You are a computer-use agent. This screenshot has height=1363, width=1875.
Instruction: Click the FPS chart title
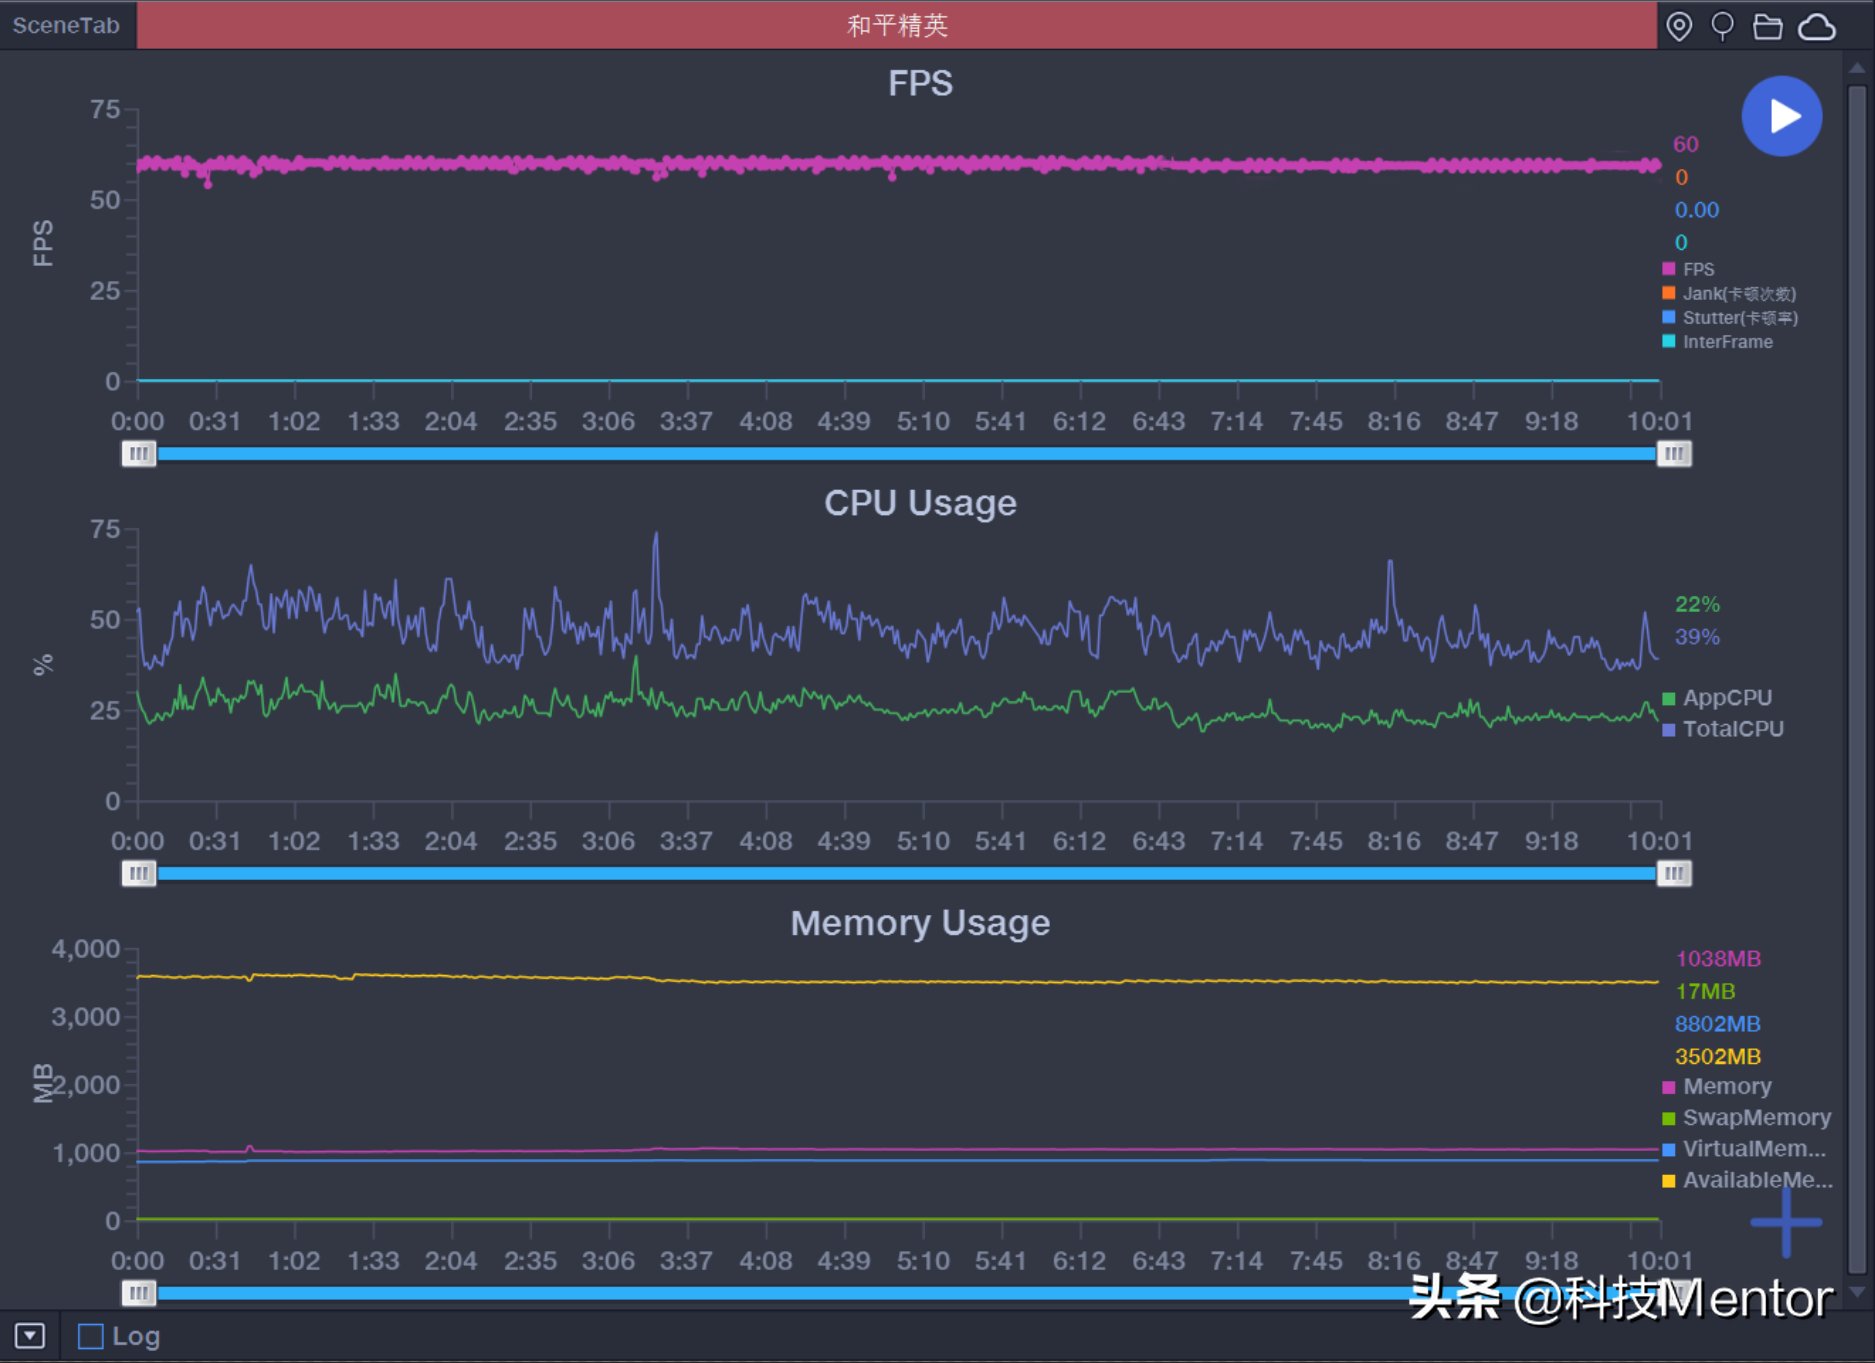tap(920, 83)
